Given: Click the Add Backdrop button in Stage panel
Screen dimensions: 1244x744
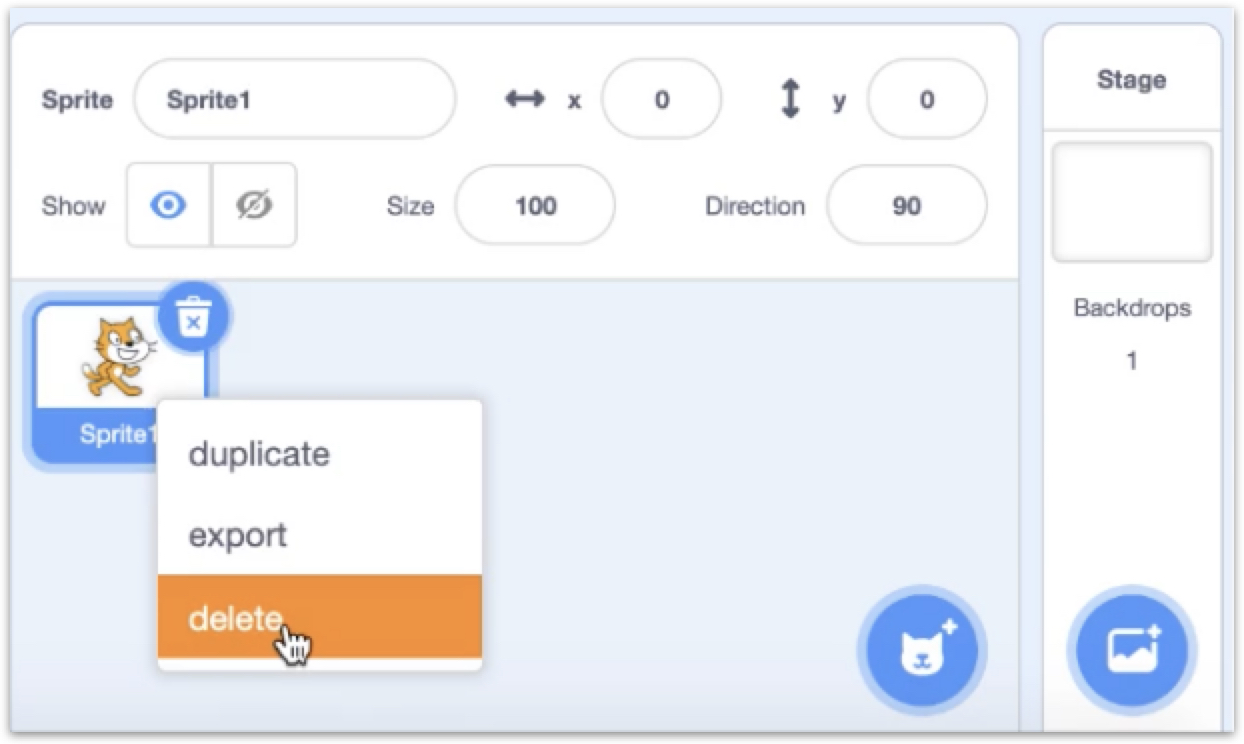Looking at the screenshot, I should tap(1131, 649).
